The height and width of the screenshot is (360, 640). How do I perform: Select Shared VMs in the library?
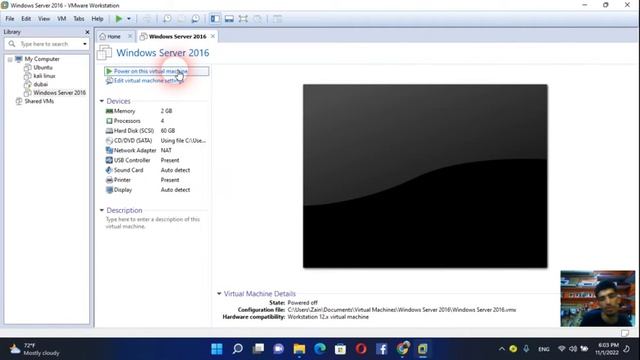click(39, 101)
